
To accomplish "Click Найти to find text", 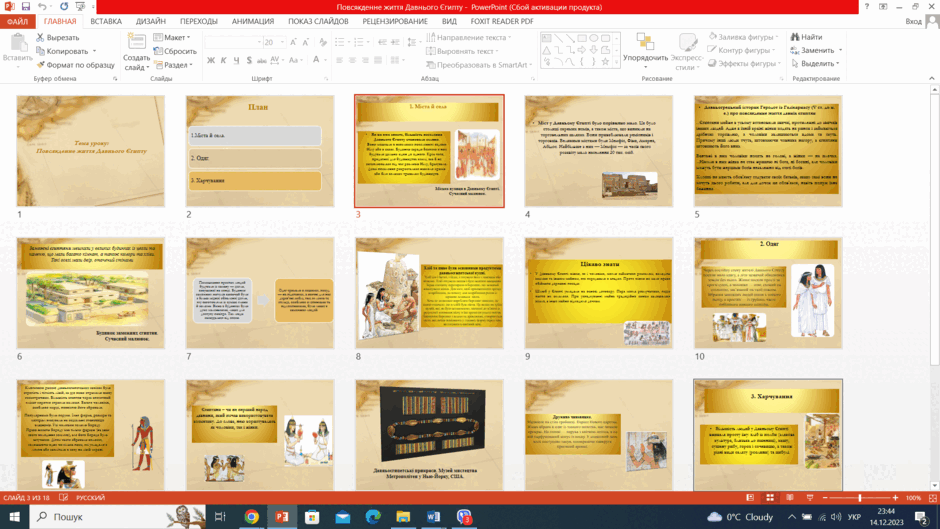I will pos(807,37).
